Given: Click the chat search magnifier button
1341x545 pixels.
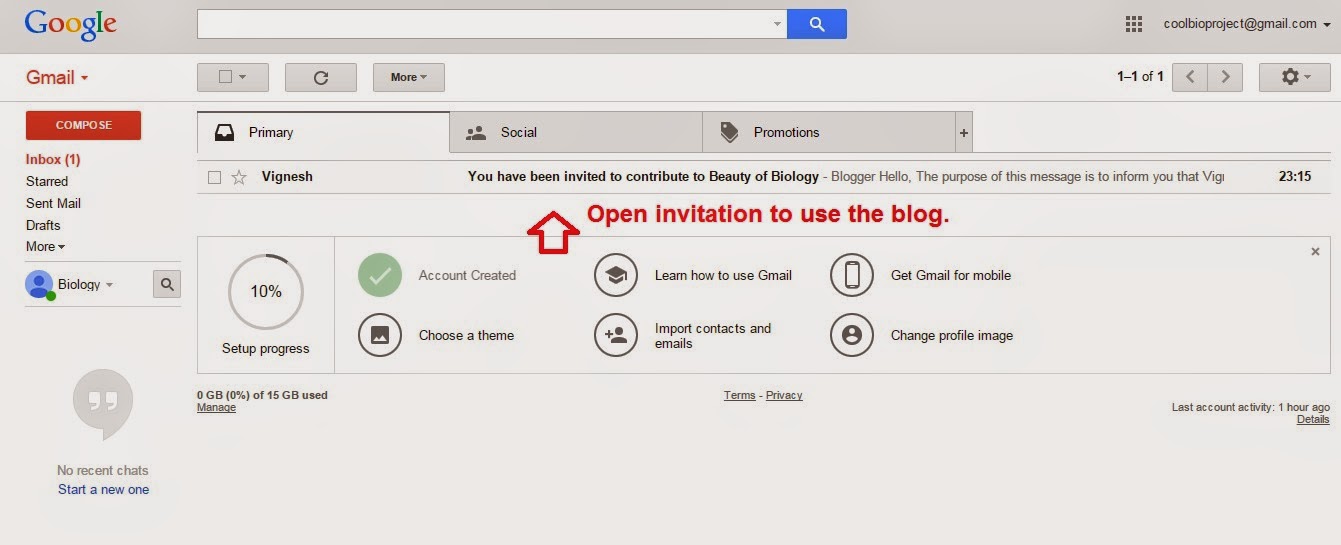Looking at the screenshot, I should (167, 285).
